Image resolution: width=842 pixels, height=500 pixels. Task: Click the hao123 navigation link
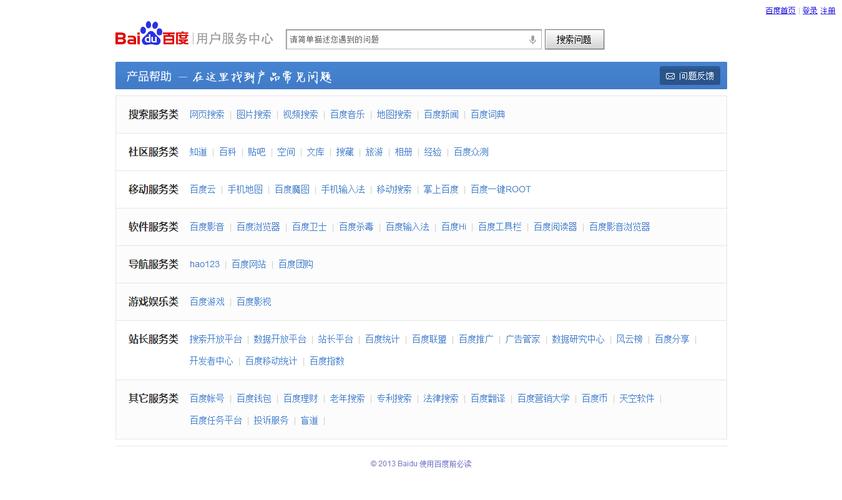(x=204, y=264)
